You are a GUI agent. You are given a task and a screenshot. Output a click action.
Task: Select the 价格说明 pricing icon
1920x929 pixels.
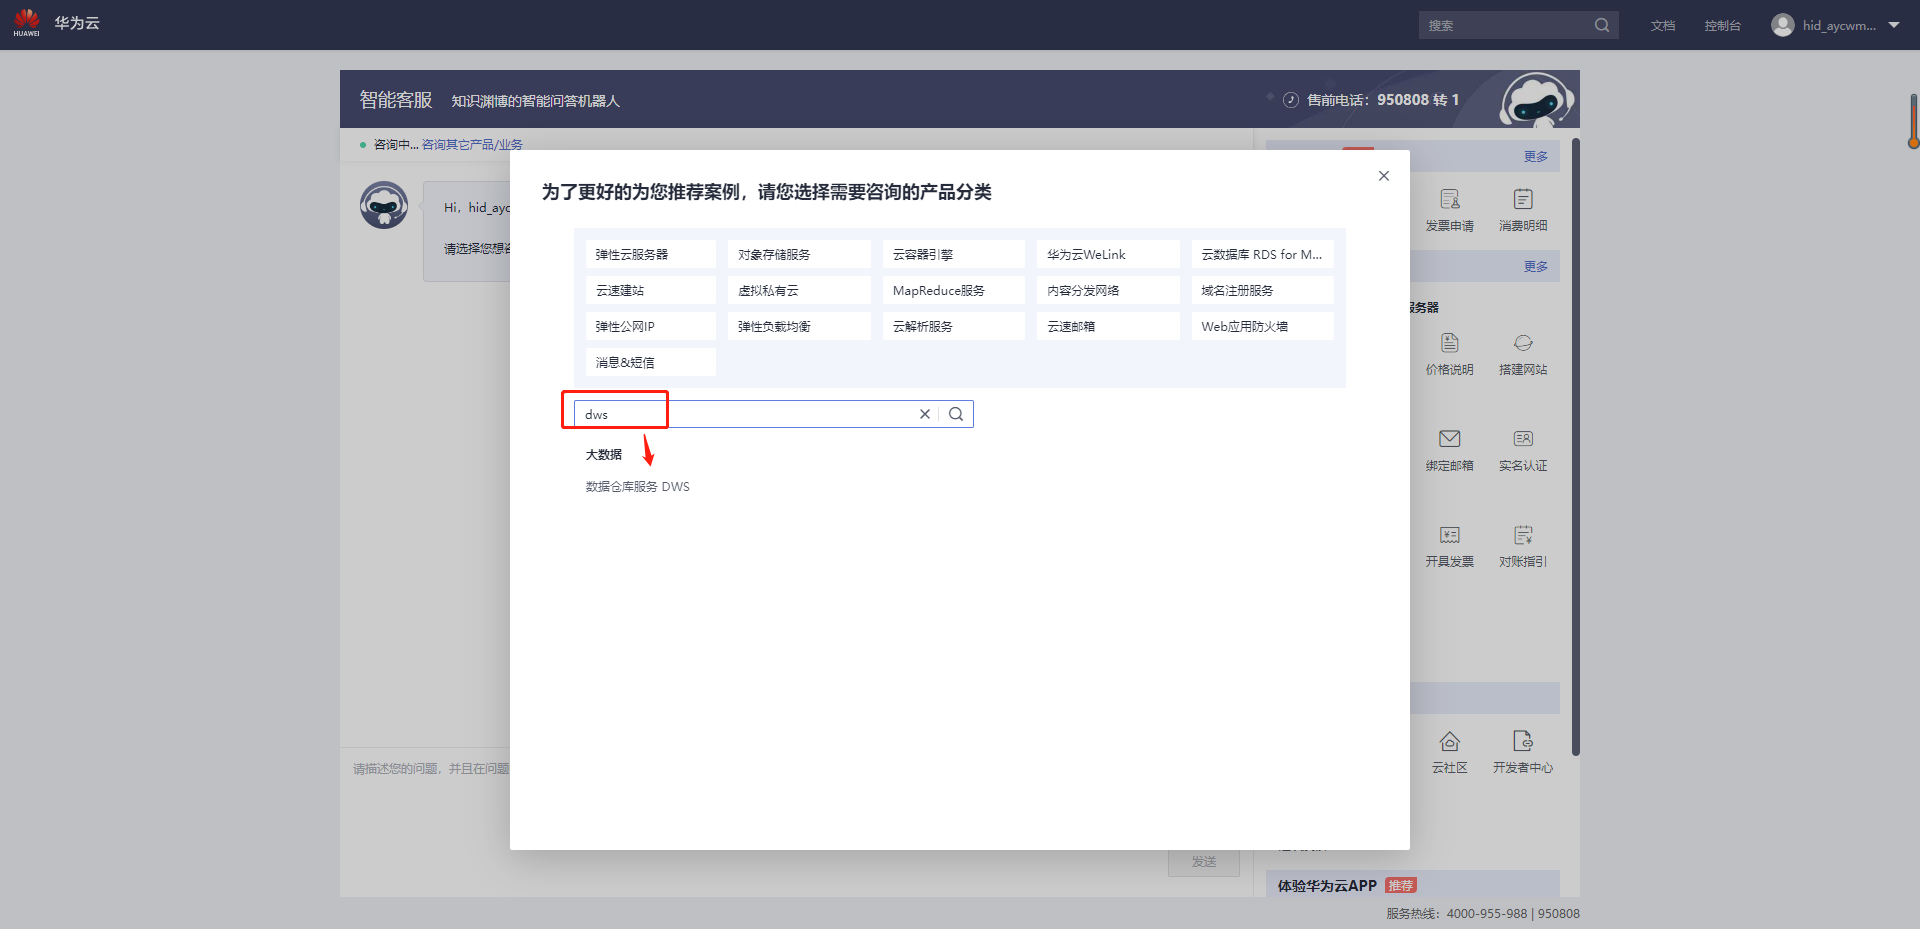[1450, 353]
